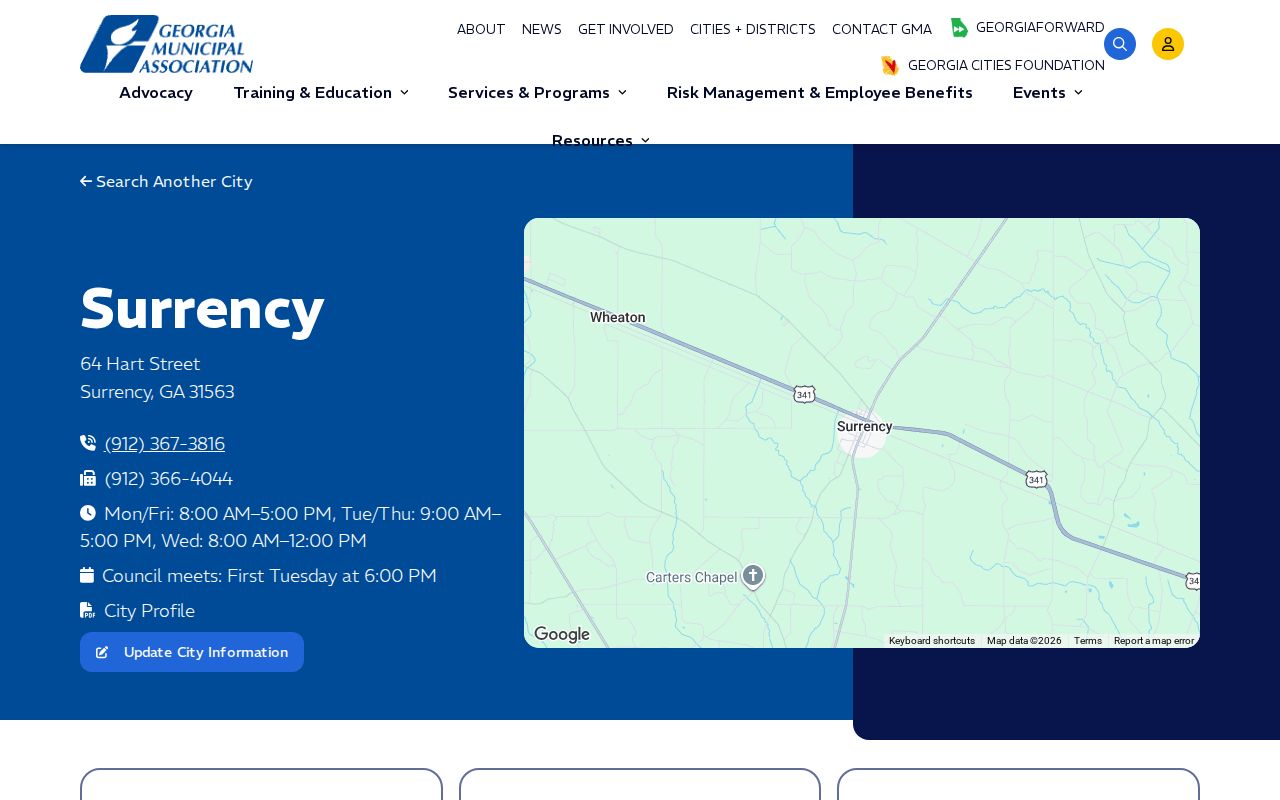Open the map Terms link
The height and width of the screenshot is (800, 1280).
click(1088, 641)
